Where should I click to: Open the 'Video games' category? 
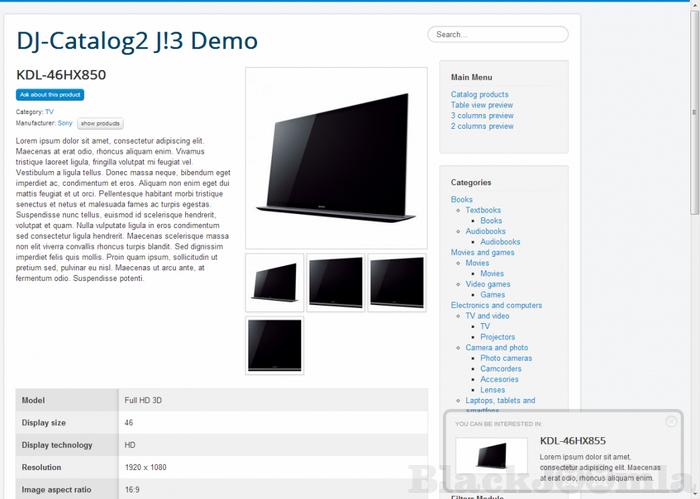pos(487,284)
